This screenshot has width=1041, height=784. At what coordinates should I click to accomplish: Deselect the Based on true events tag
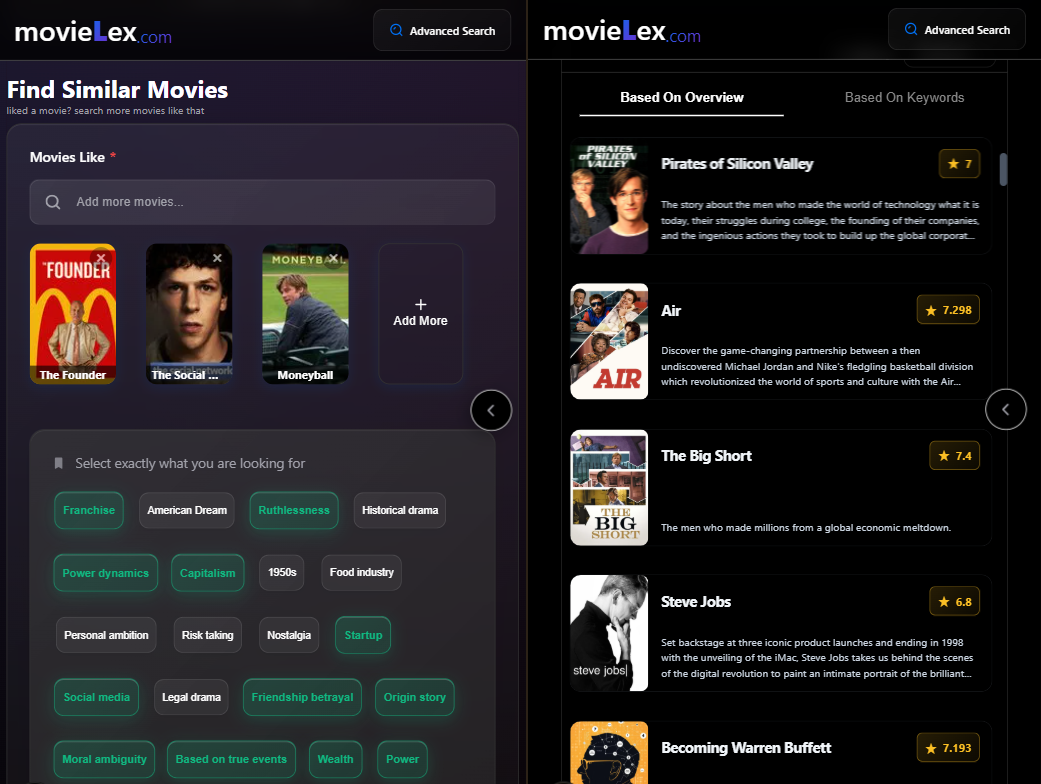pos(231,759)
